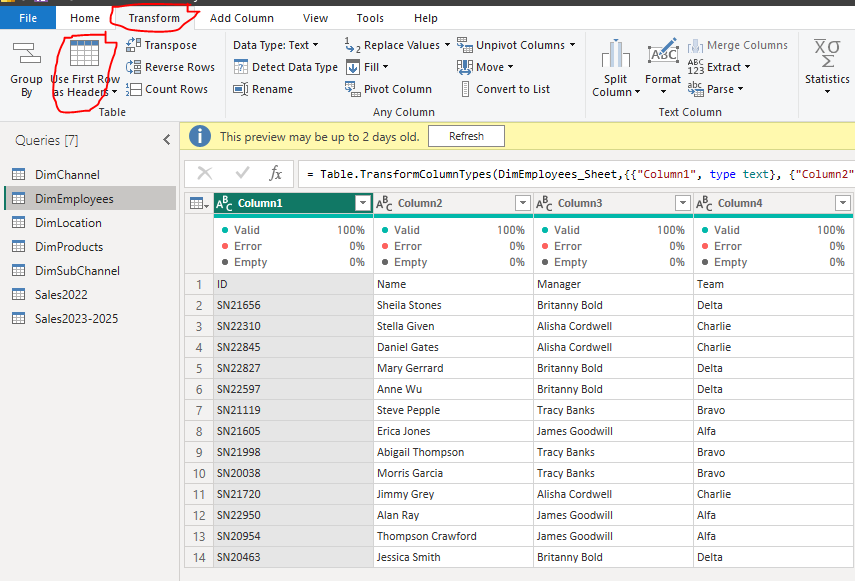Click the fx function icon
This screenshot has height=581, width=855.
coord(275,173)
